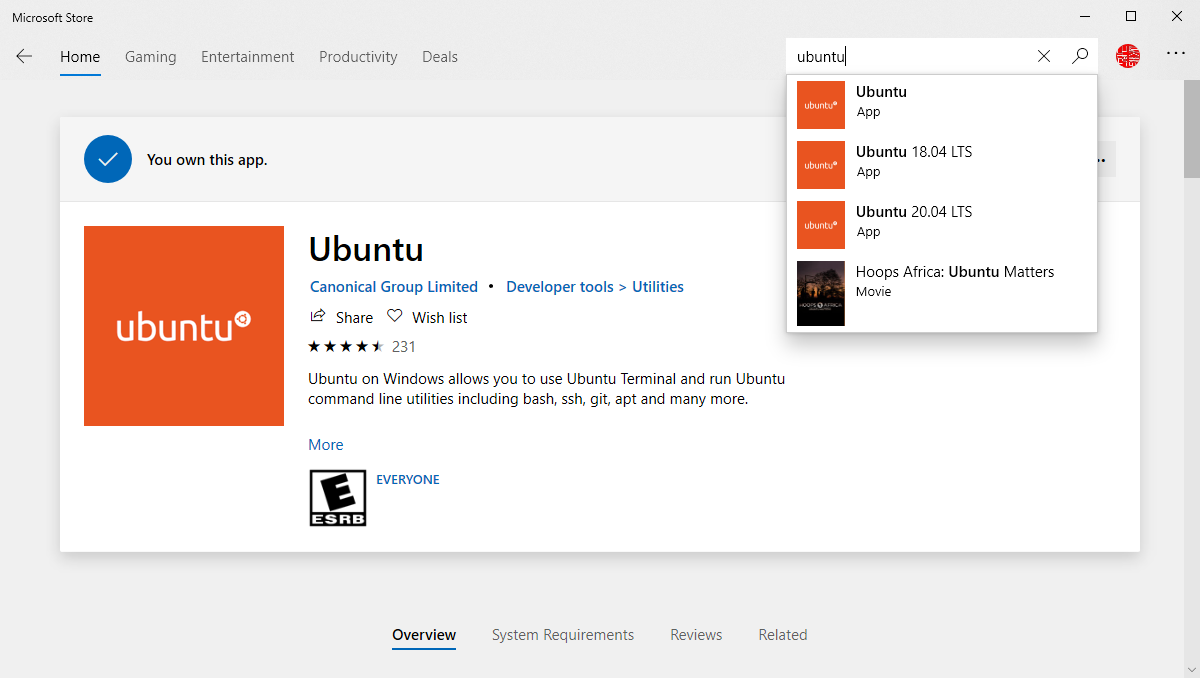1200x678 pixels.
Task: Click the Ubuntu 18.04 LTS suggestion icon
Action: point(821,165)
